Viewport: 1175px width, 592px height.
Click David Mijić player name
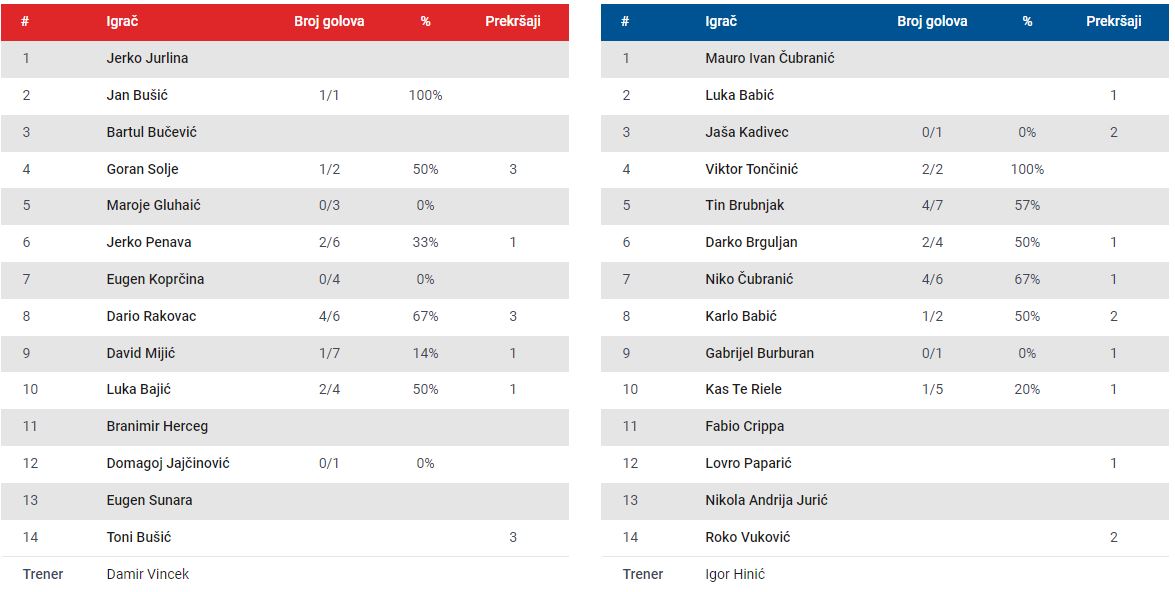coord(140,353)
